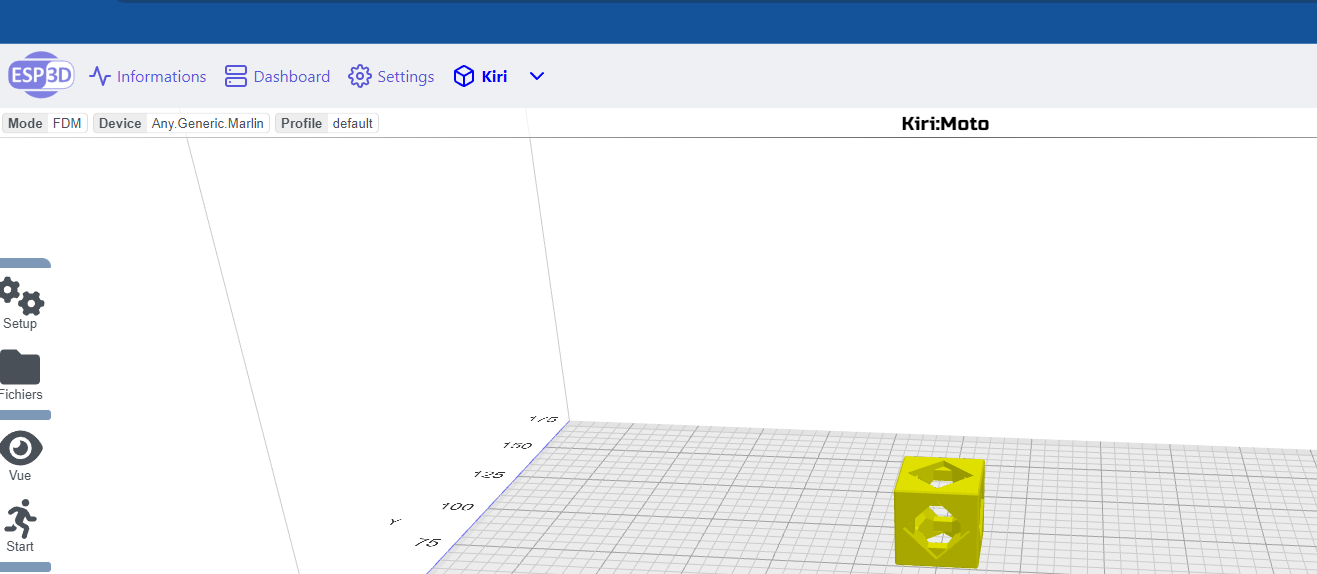Screen dimensions: 1317x574
Task: Open the Any.Generic.Marlin device selector
Action: coord(207,123)
